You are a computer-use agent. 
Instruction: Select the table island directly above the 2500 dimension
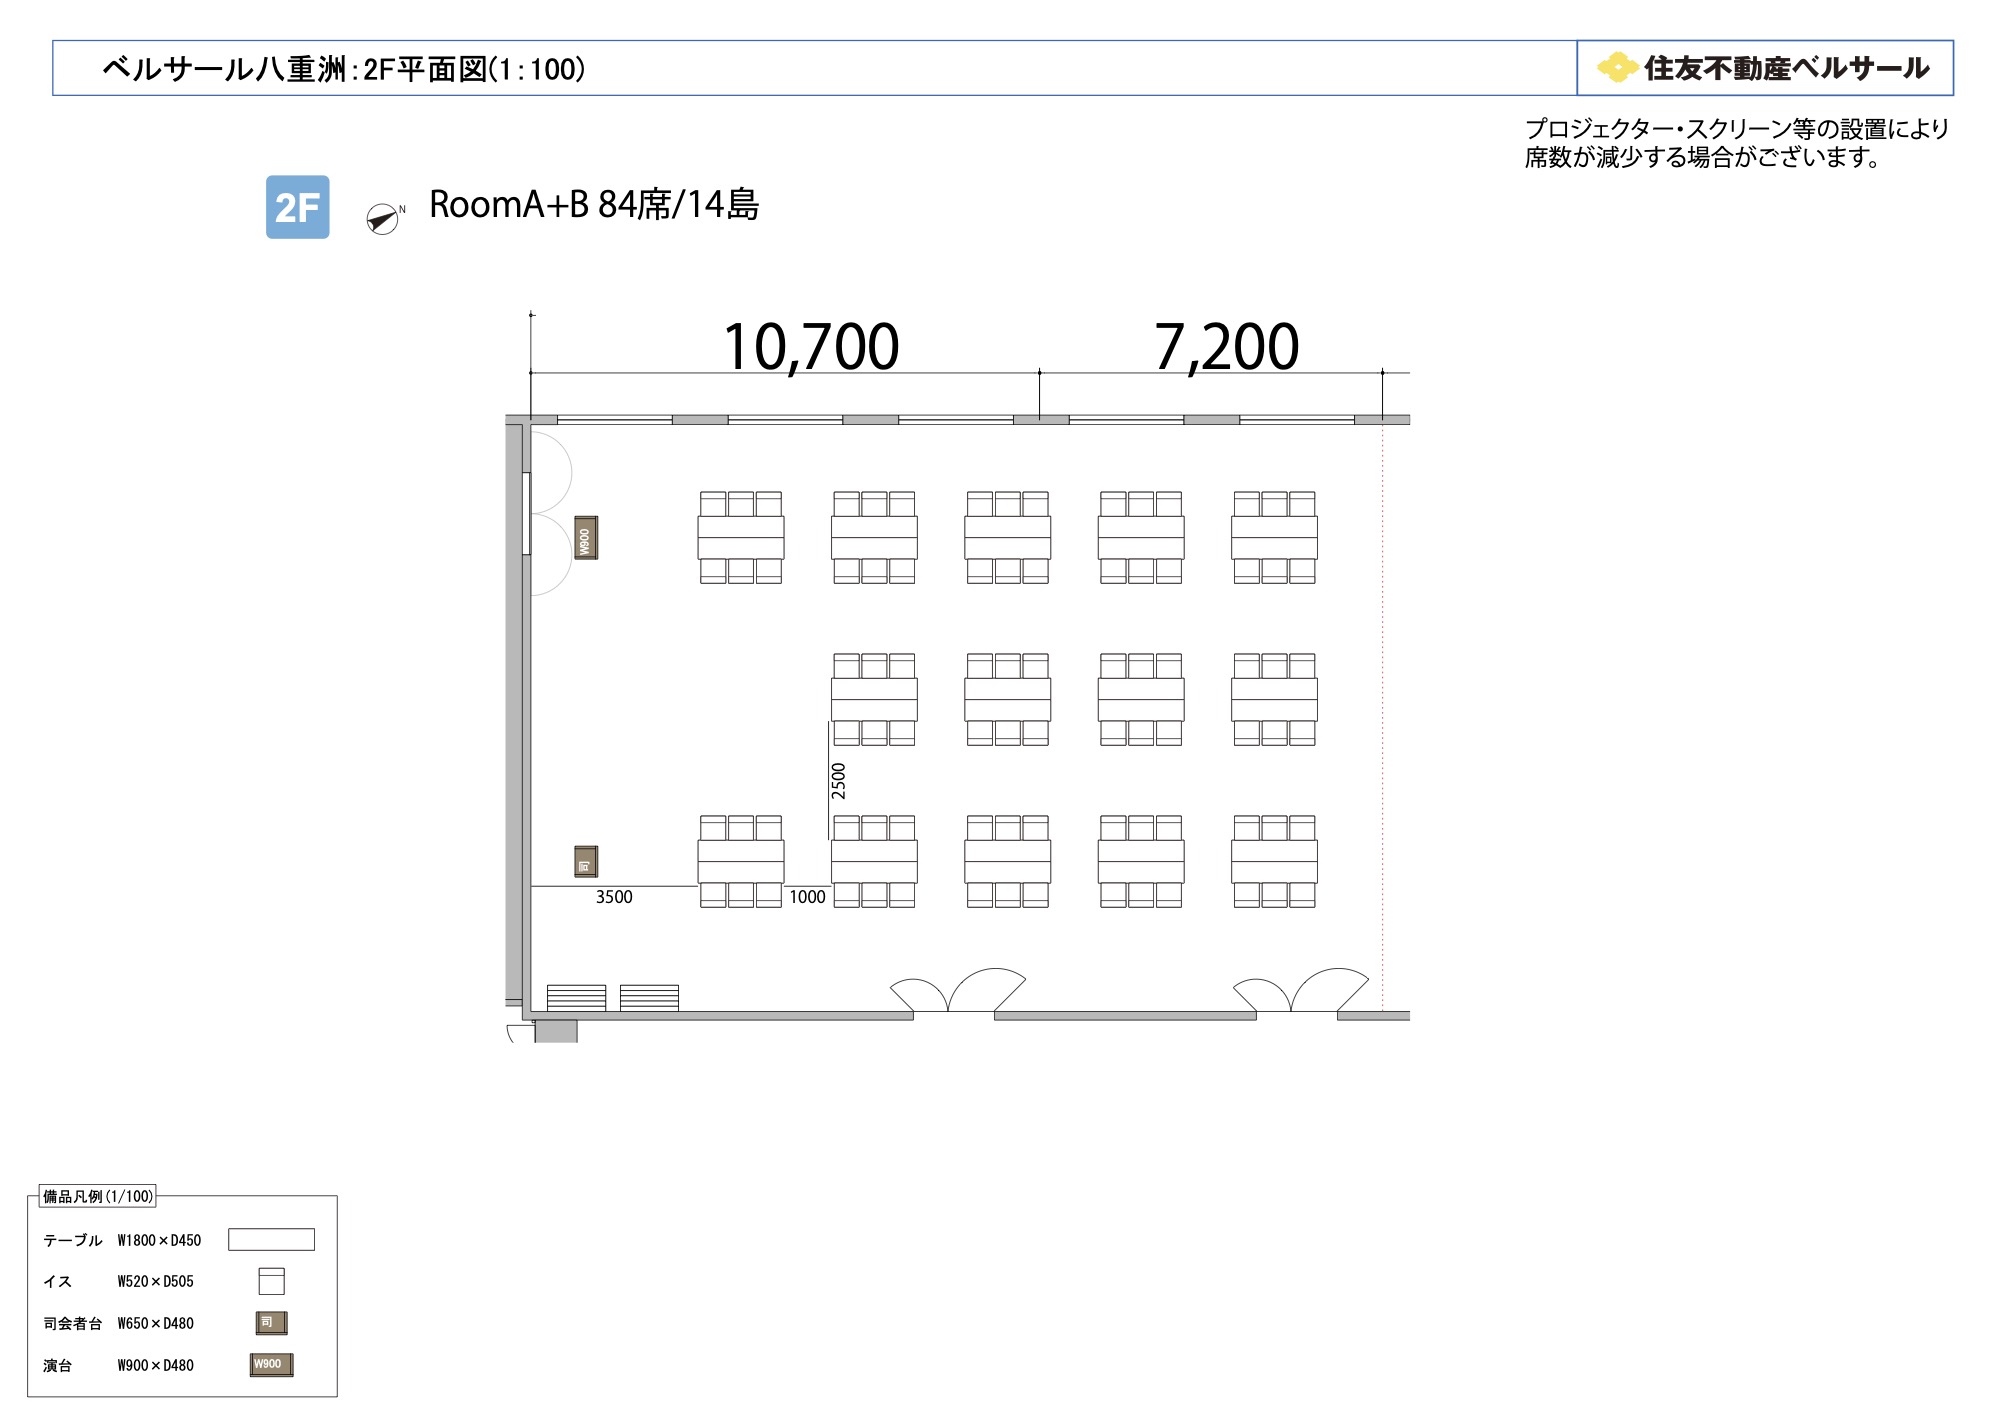pyautogui.click(x=874, y=699)
